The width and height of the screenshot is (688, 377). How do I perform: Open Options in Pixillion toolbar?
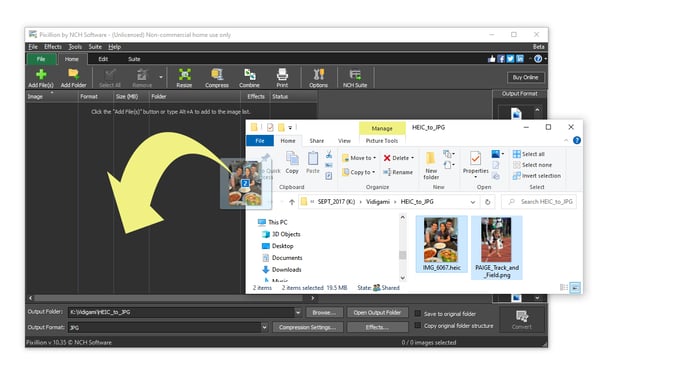tap(319, 78)
